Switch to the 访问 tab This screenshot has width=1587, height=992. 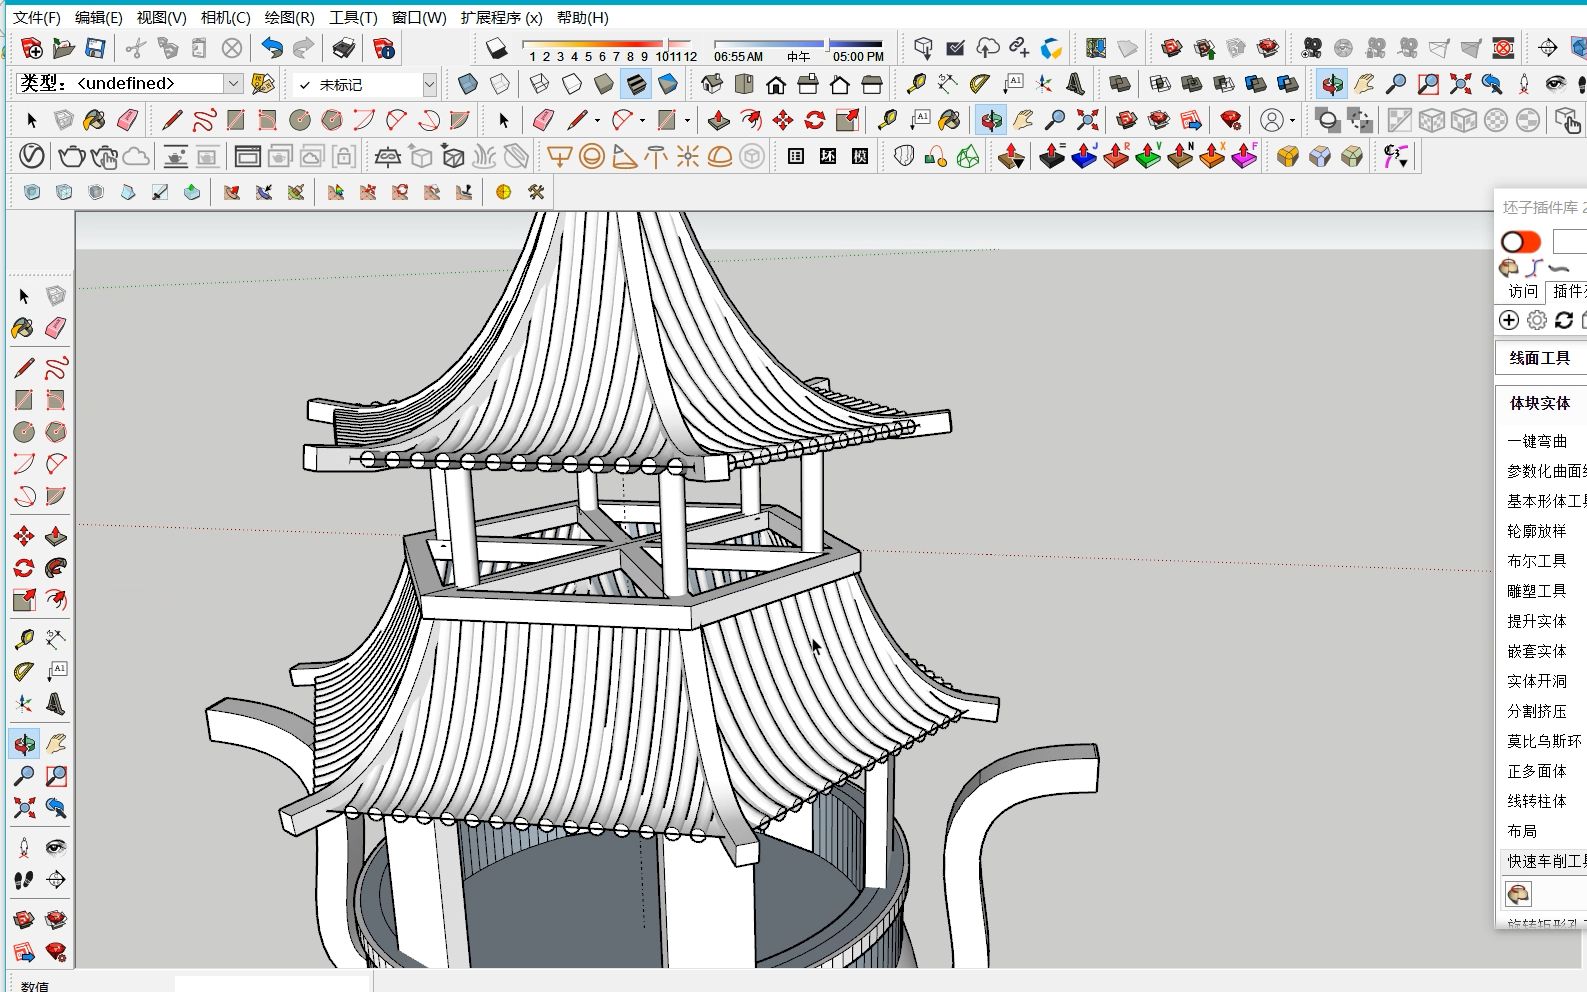[1523, 291]
